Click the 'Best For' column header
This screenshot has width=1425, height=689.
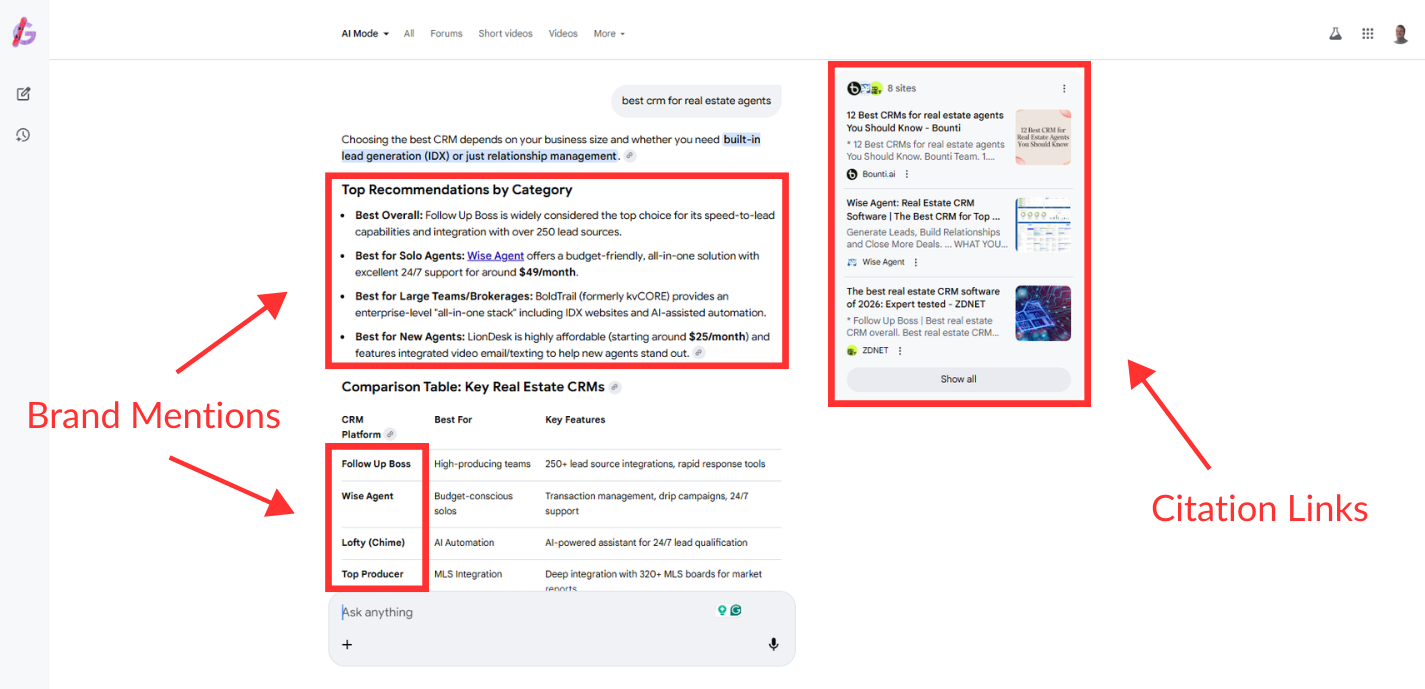tap(453, 420)
